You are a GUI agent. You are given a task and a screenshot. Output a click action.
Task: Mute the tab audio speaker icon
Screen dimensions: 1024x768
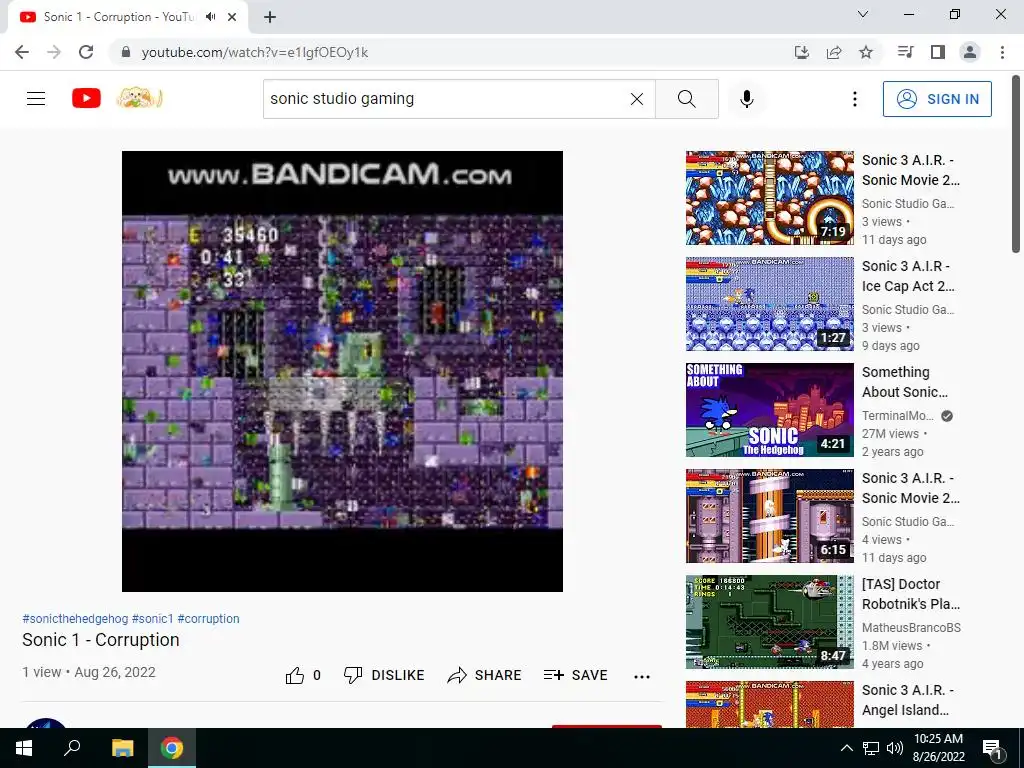[x=210, y=17]
